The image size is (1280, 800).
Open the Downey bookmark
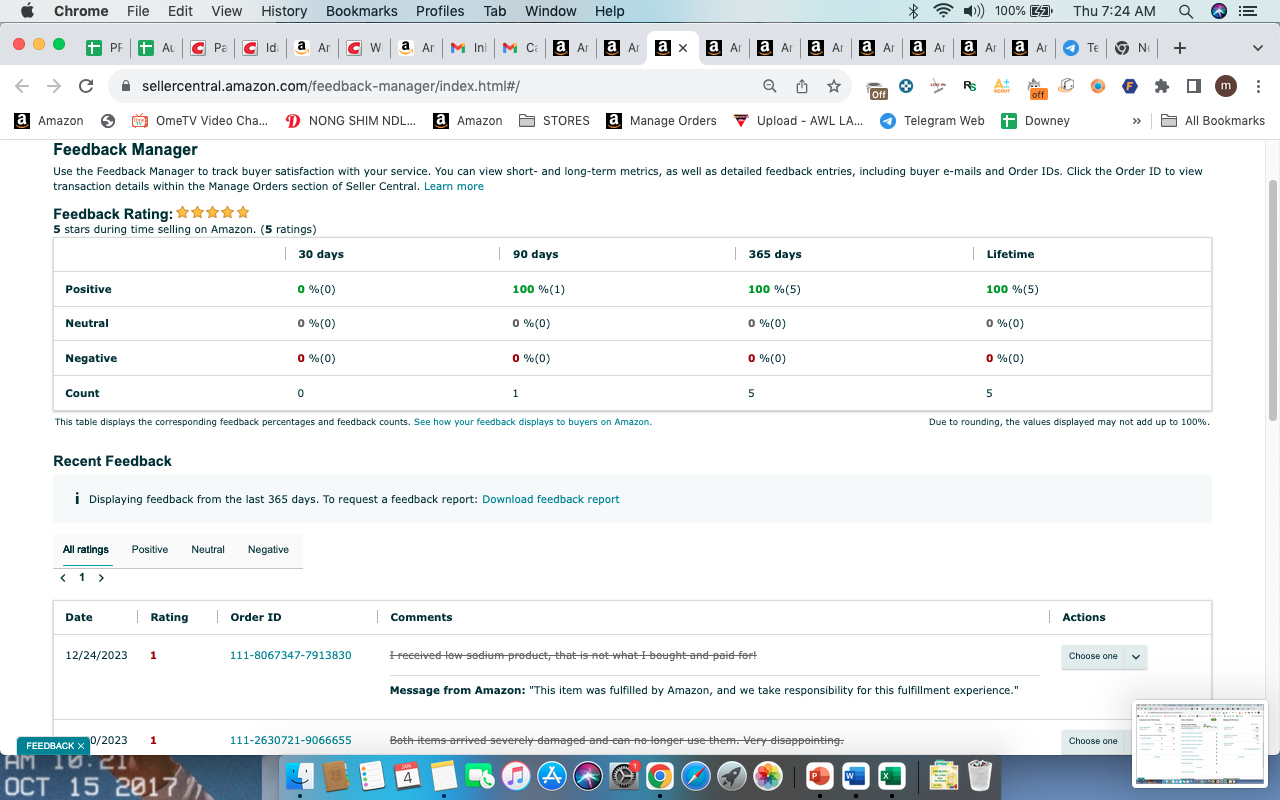pos(1035,120)
